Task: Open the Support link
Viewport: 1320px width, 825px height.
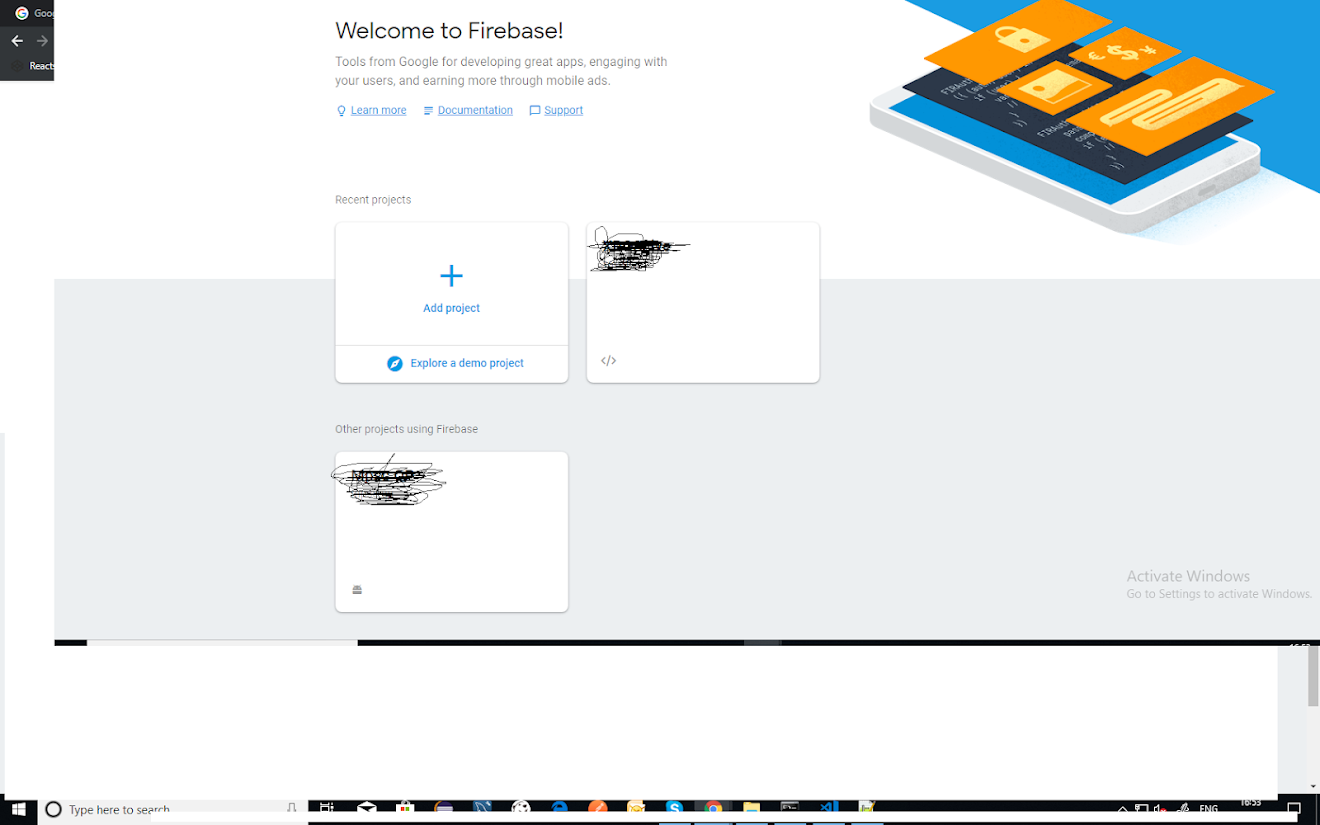Action: (563, 110)
